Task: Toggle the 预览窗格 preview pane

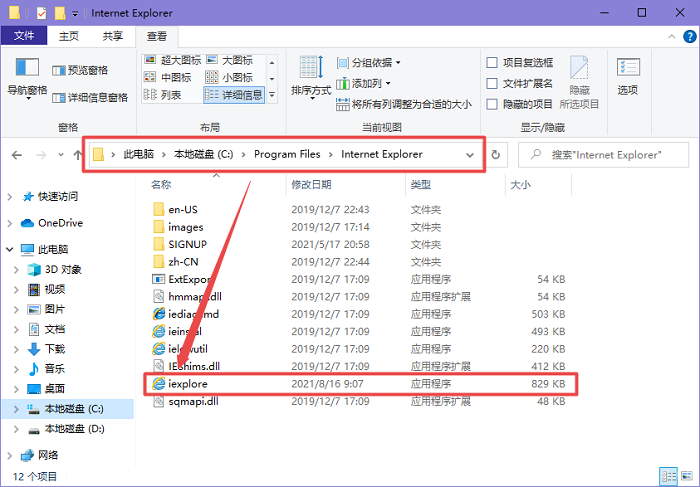Action: [80, 70]
